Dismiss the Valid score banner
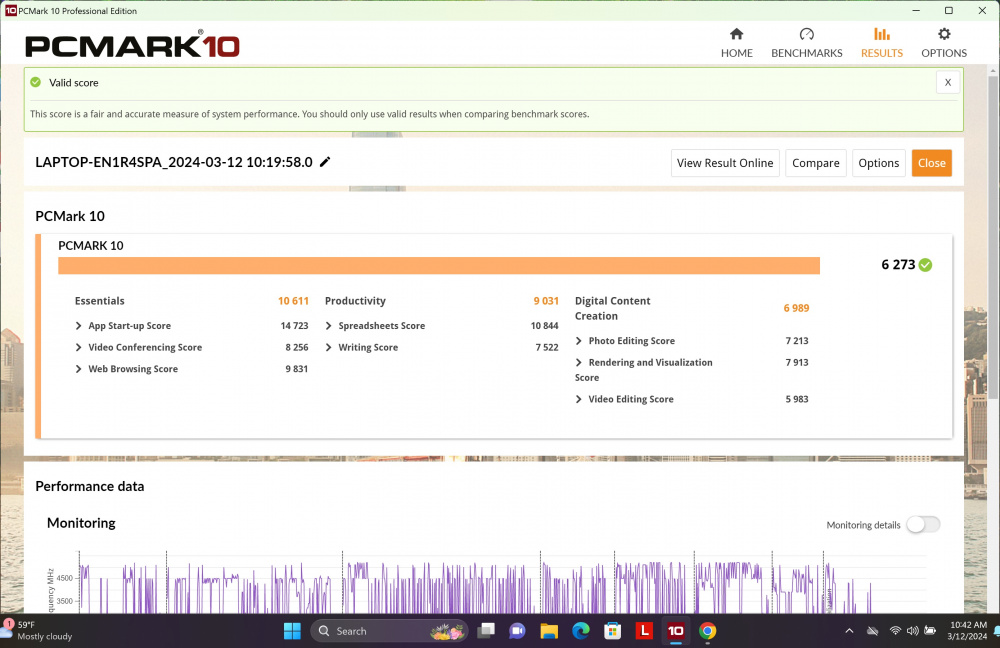 pos(948,82)
